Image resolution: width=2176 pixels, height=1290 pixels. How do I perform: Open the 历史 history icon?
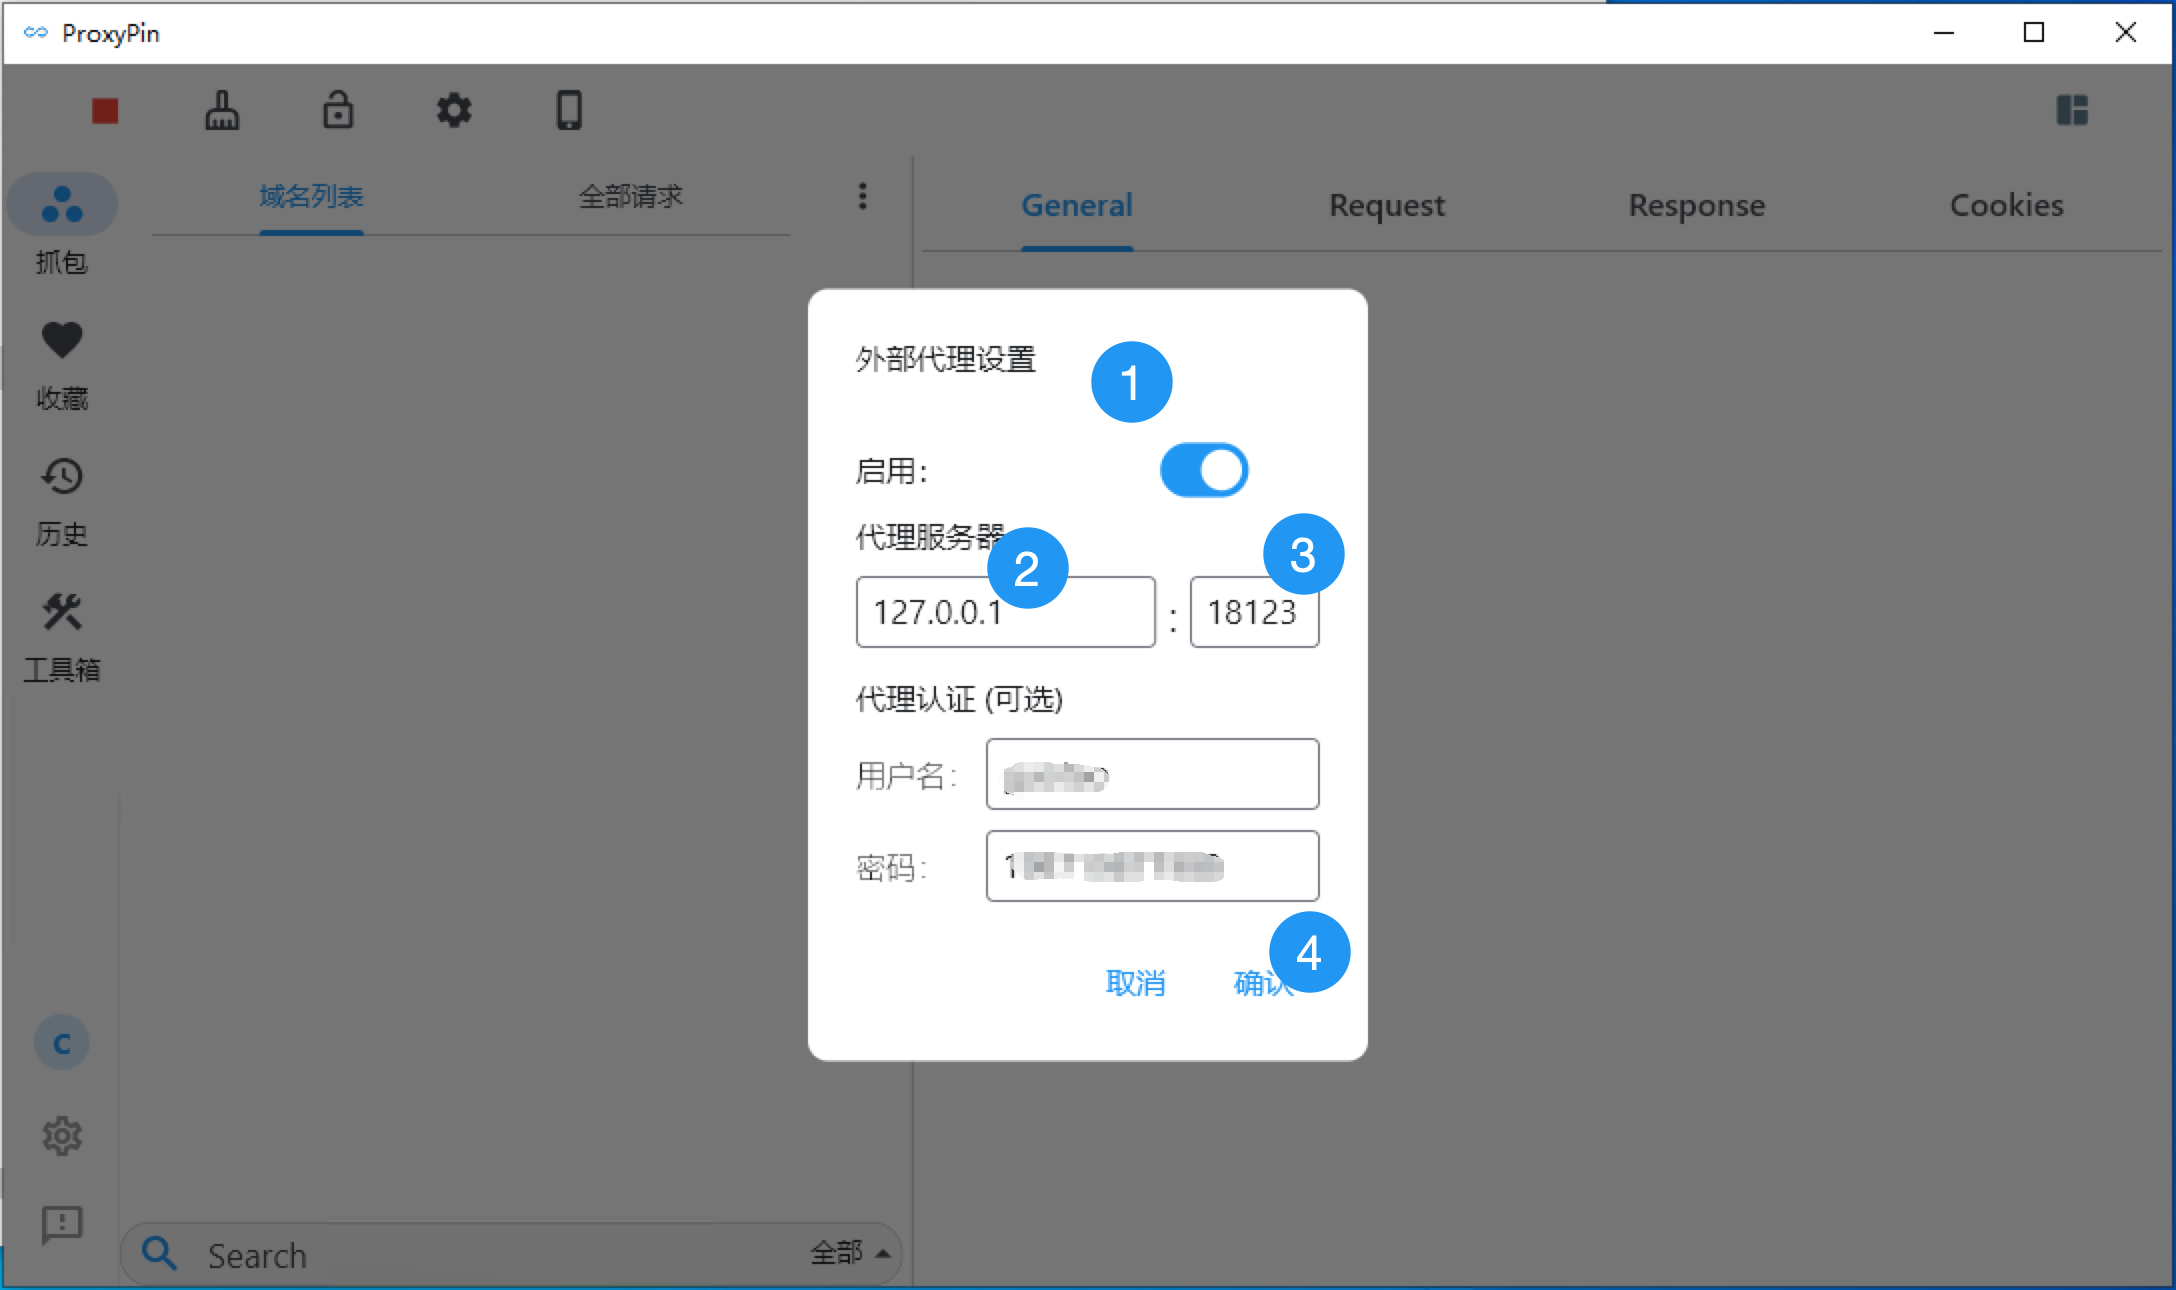[62, 477]
